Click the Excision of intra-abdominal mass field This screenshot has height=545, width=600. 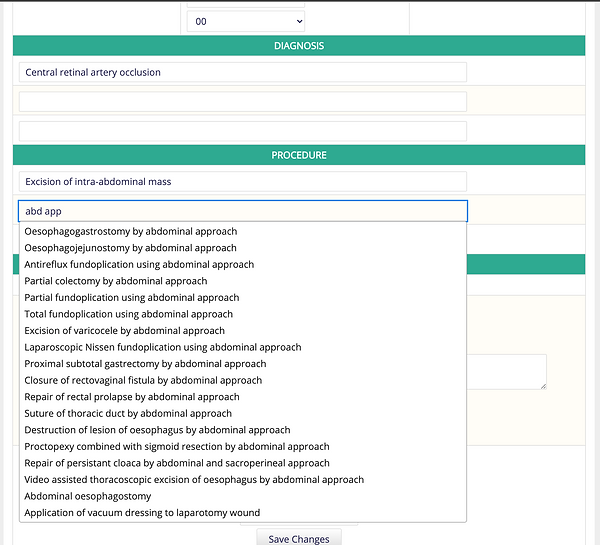(243, 181)
